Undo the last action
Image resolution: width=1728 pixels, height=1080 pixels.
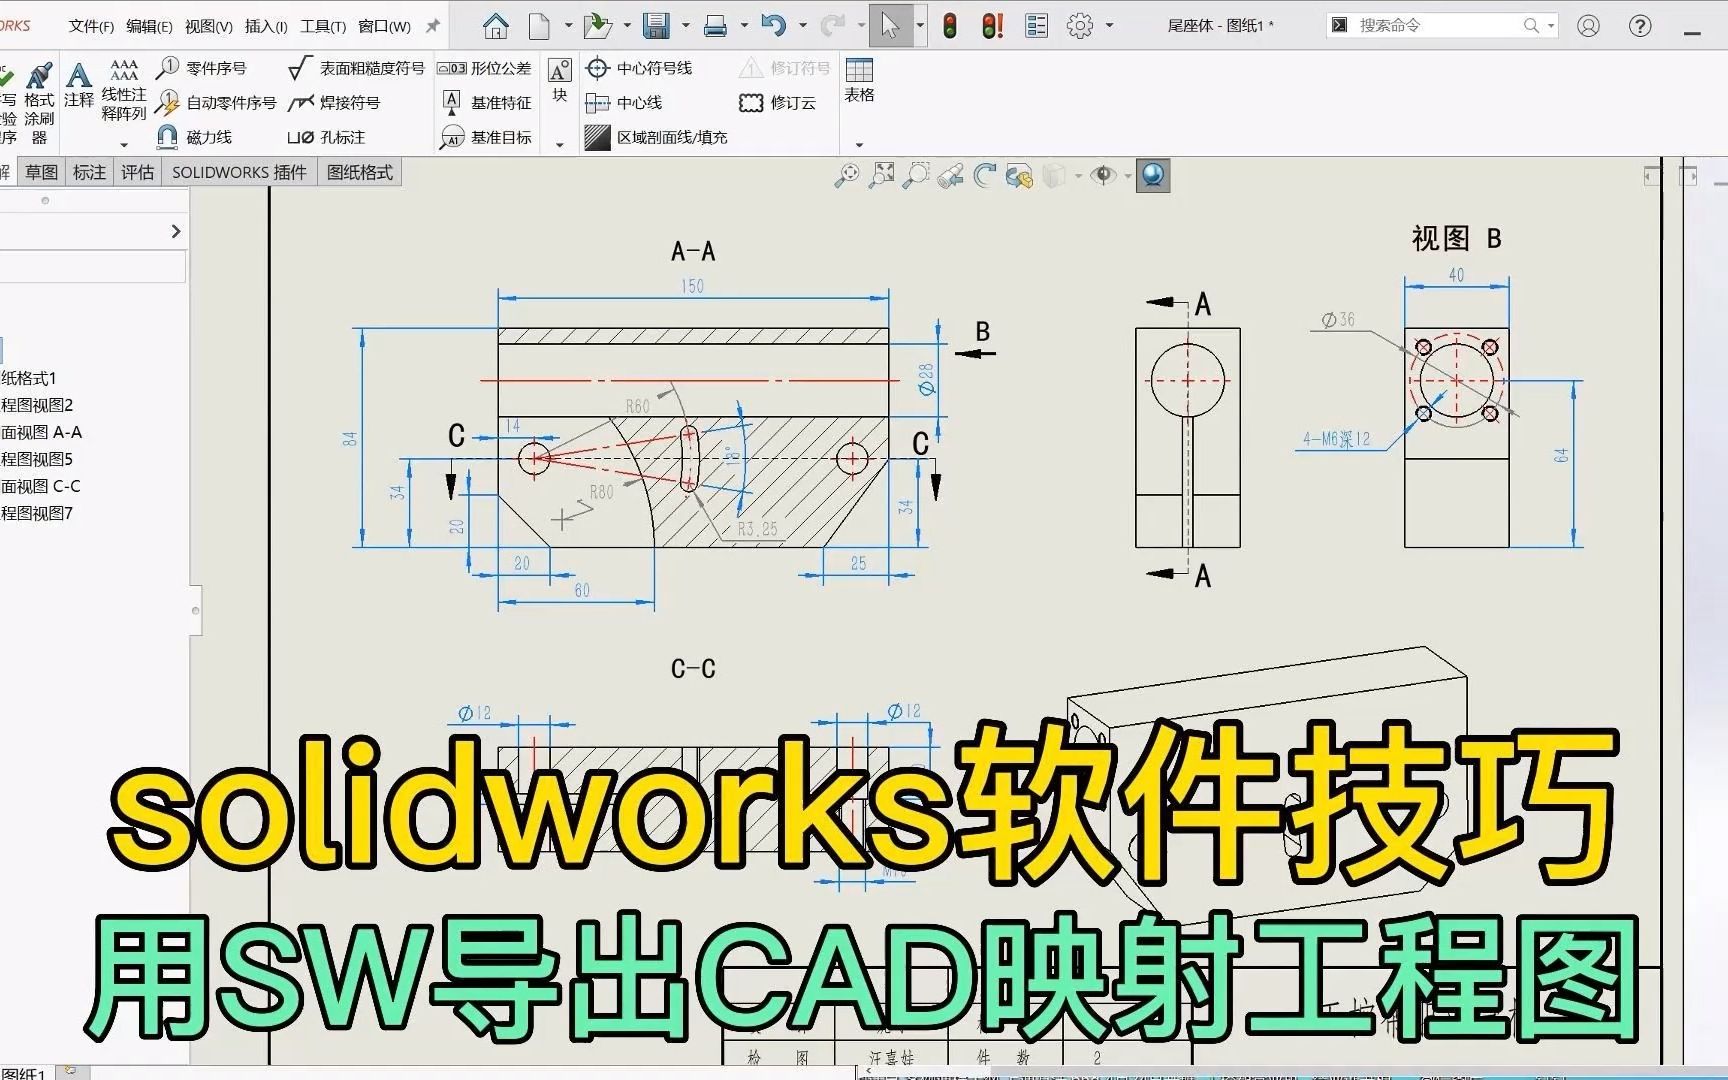pyautogui.click(x=773, y=26)
